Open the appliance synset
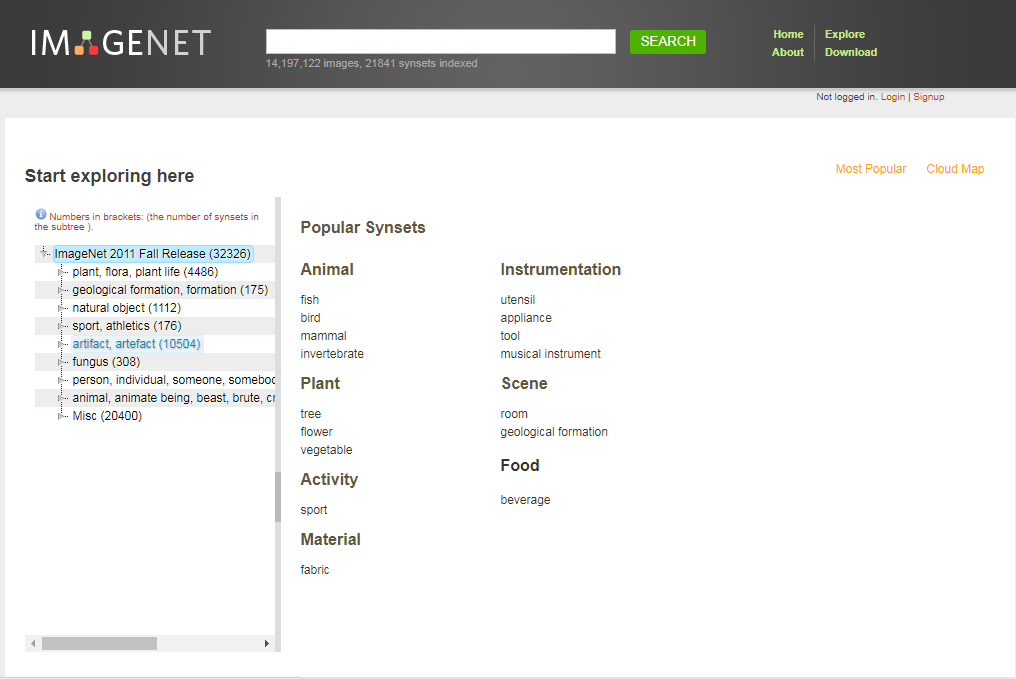 tap(526, 318)
